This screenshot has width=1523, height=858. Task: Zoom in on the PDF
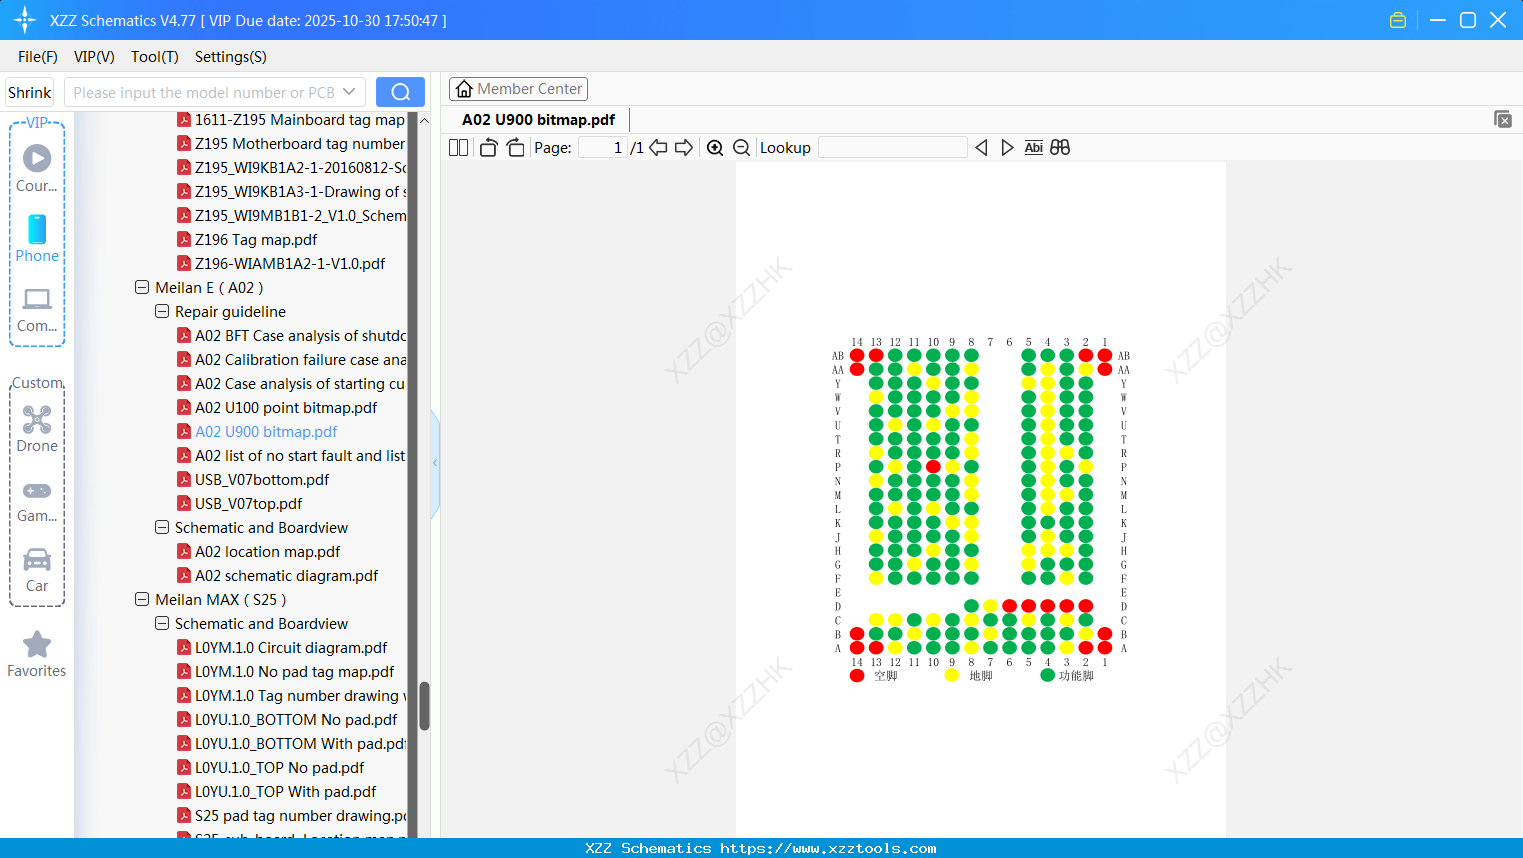click(715, 148)
